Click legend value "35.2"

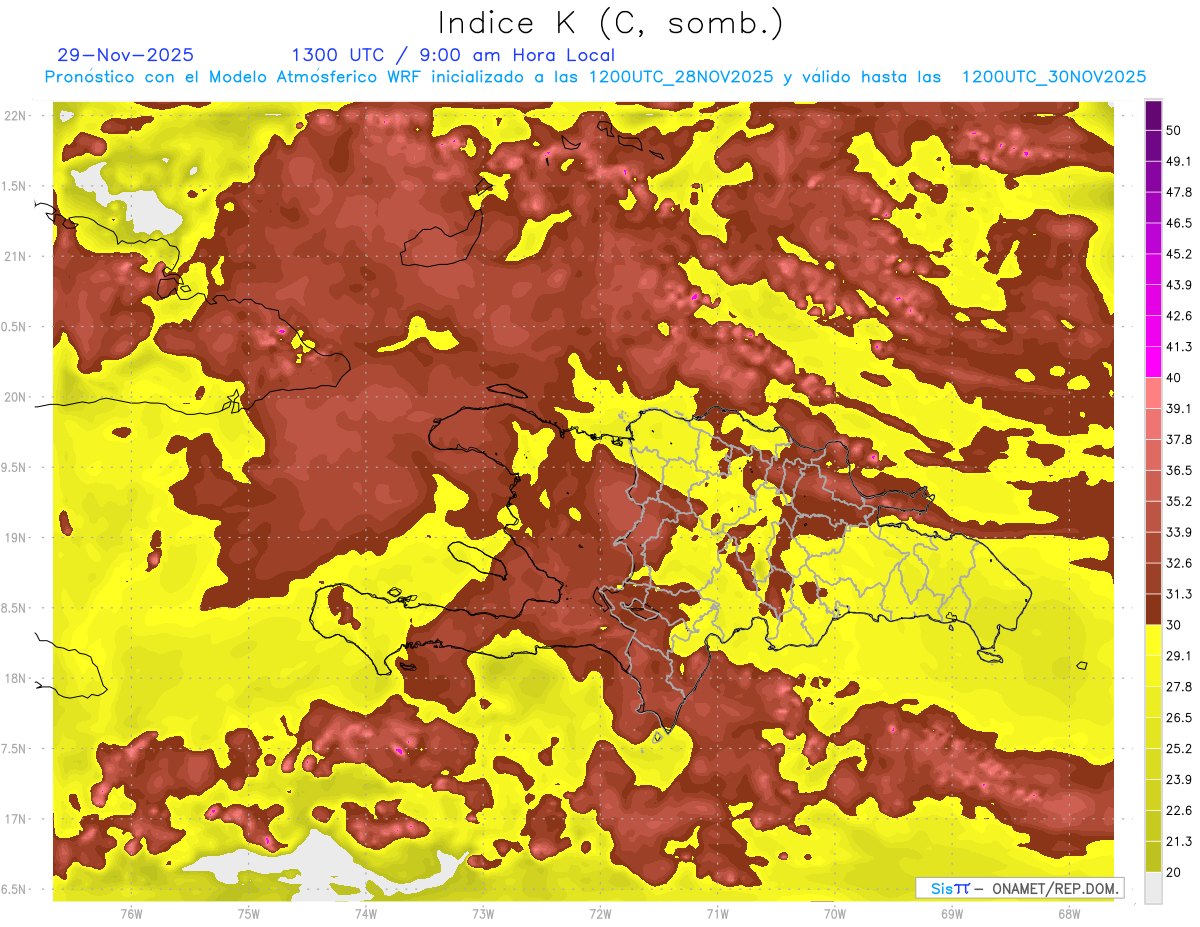(x=1178, y=501)
